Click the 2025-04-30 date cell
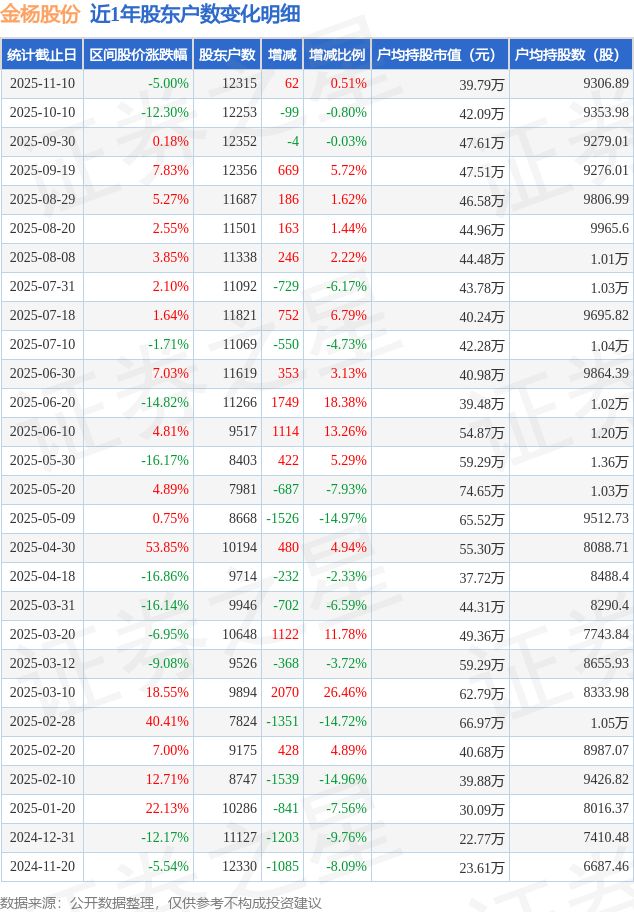 point(42,548)
